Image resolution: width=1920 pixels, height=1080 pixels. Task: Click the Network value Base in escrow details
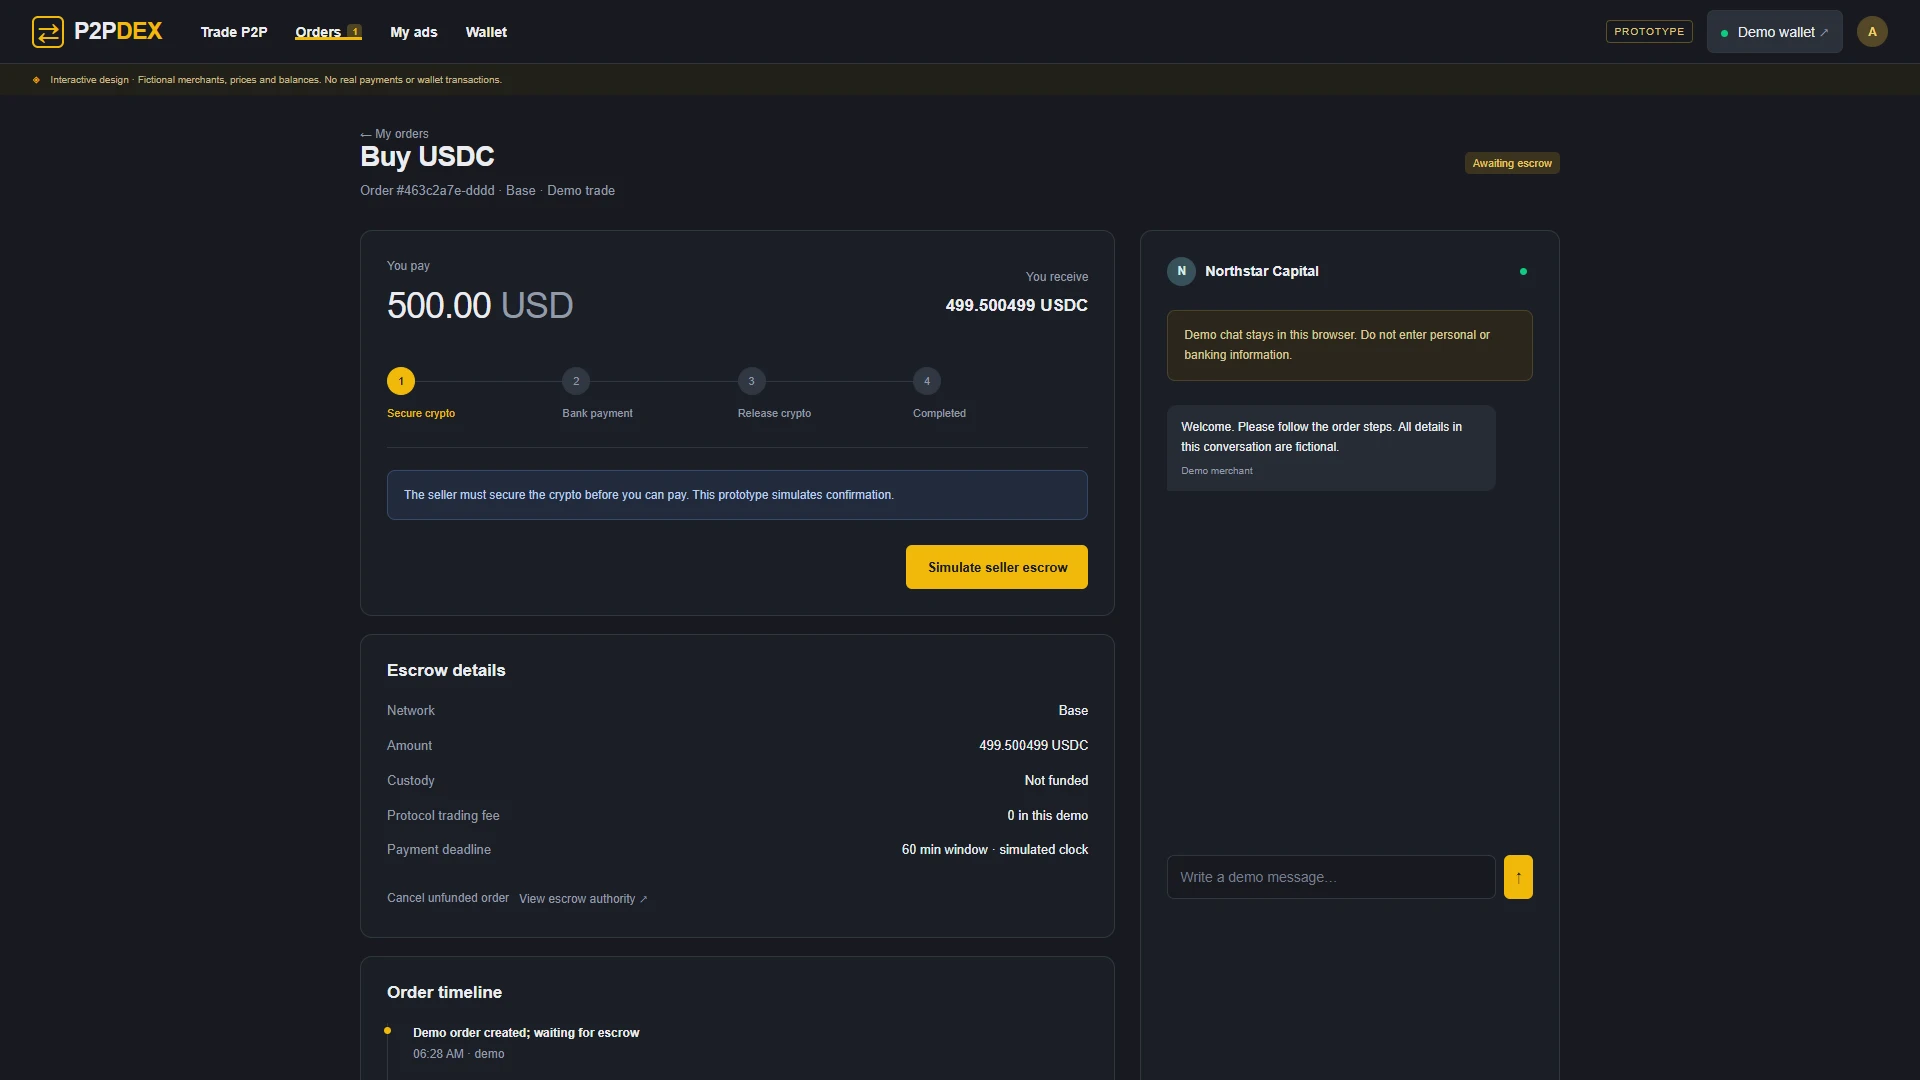[x=1073, y=711]
